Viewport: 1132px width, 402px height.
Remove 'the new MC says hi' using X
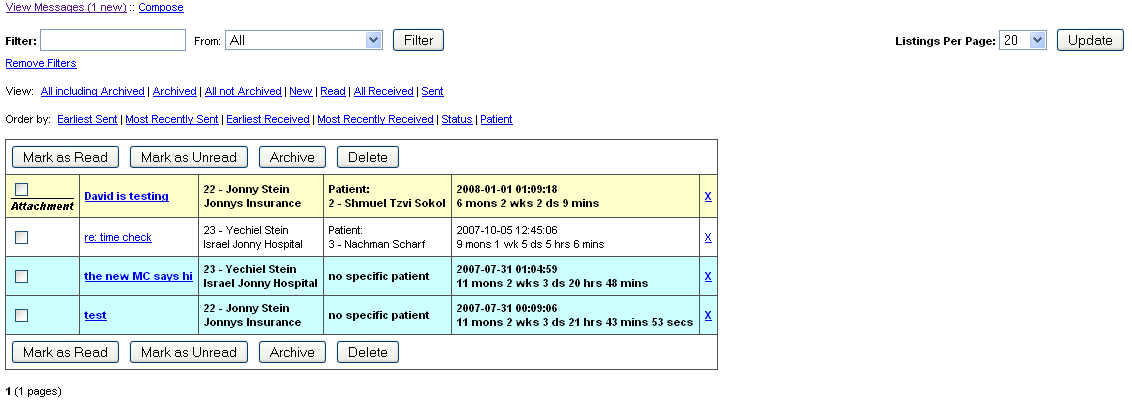[708, 276]
